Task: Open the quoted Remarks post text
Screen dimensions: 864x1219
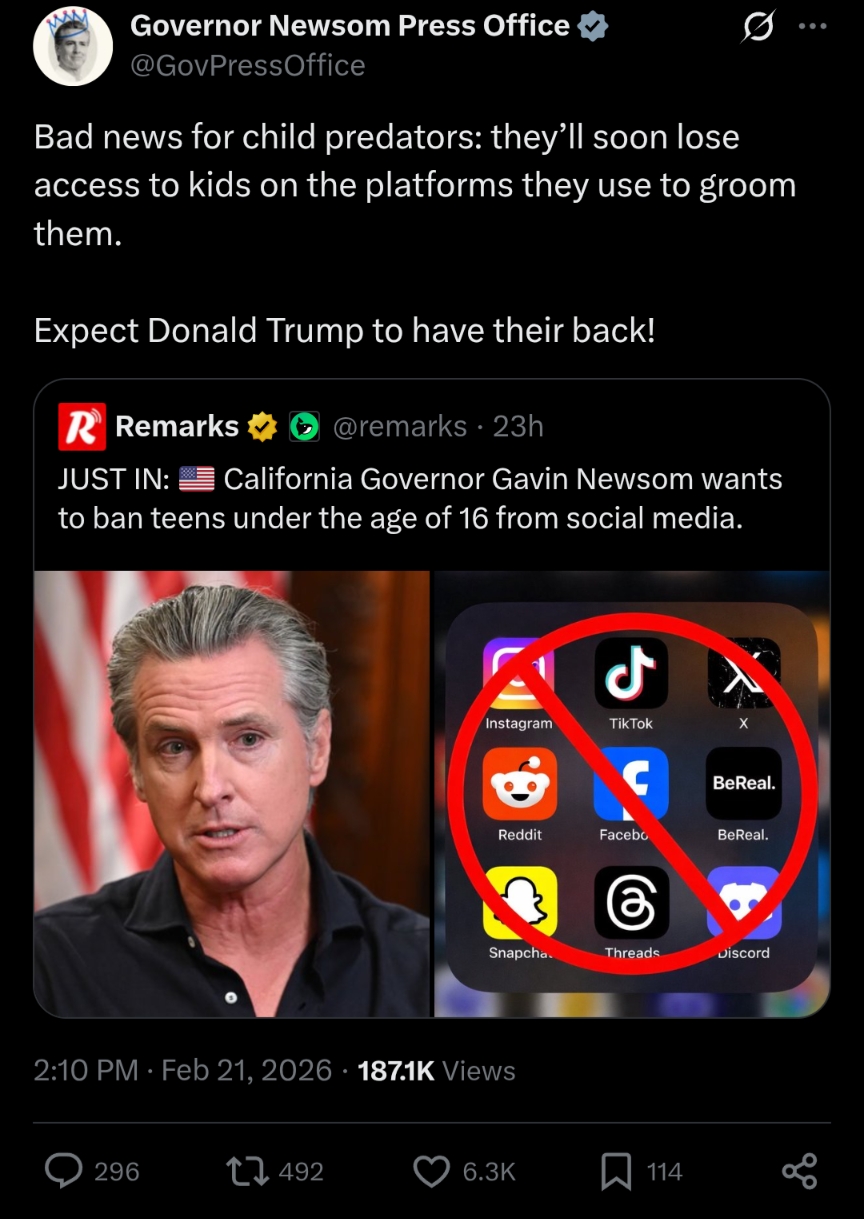Action: coord(420,499)
